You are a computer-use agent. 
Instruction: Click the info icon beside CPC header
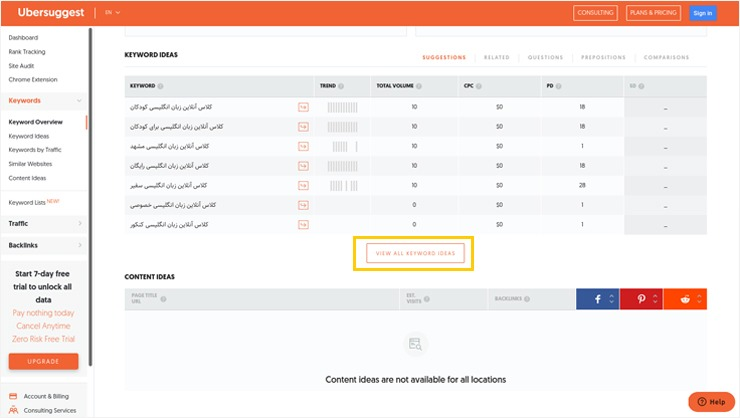479,86
